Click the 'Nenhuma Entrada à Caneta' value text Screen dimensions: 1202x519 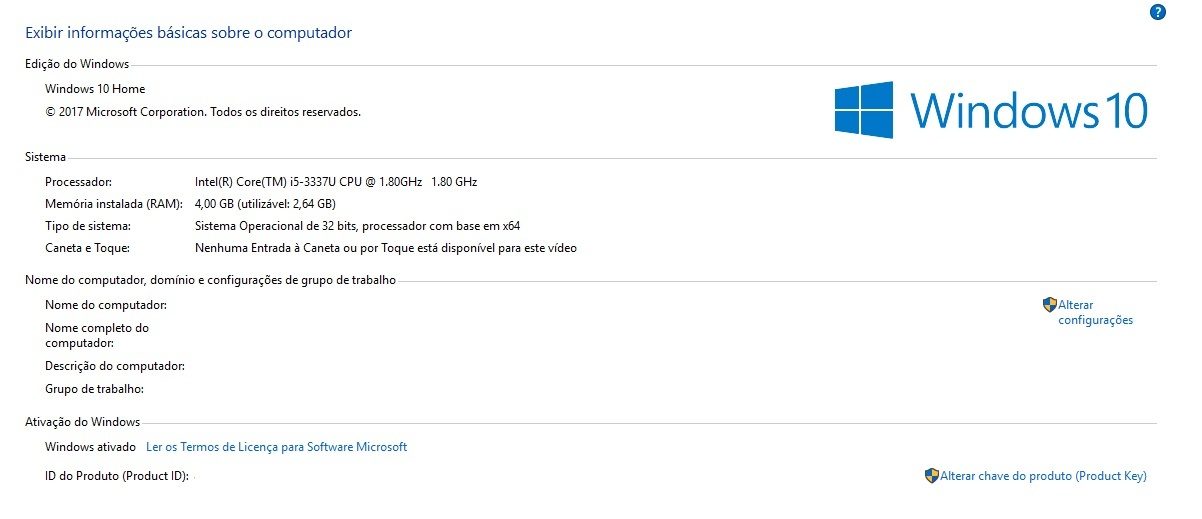point(386,248)
